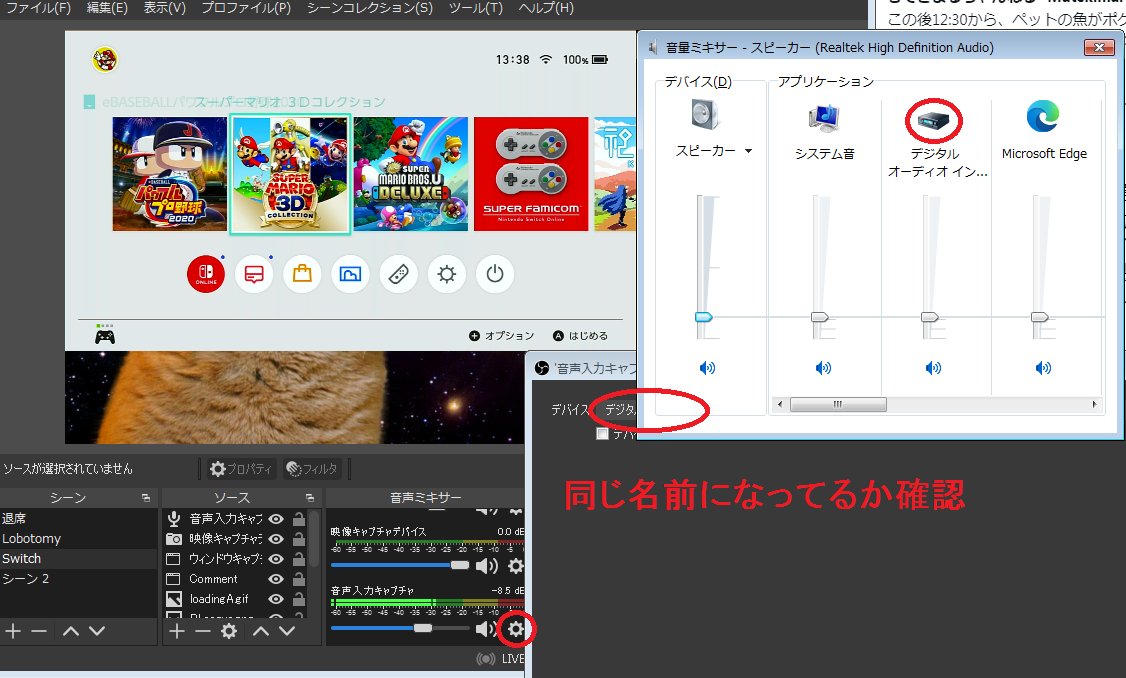Select the 退席 scene
This screenshot has height=678, width=1126.
point(78,518)
